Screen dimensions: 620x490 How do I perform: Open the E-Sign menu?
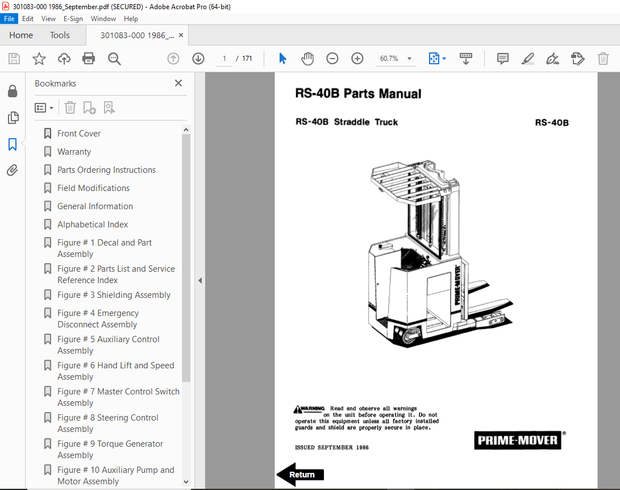73,19
